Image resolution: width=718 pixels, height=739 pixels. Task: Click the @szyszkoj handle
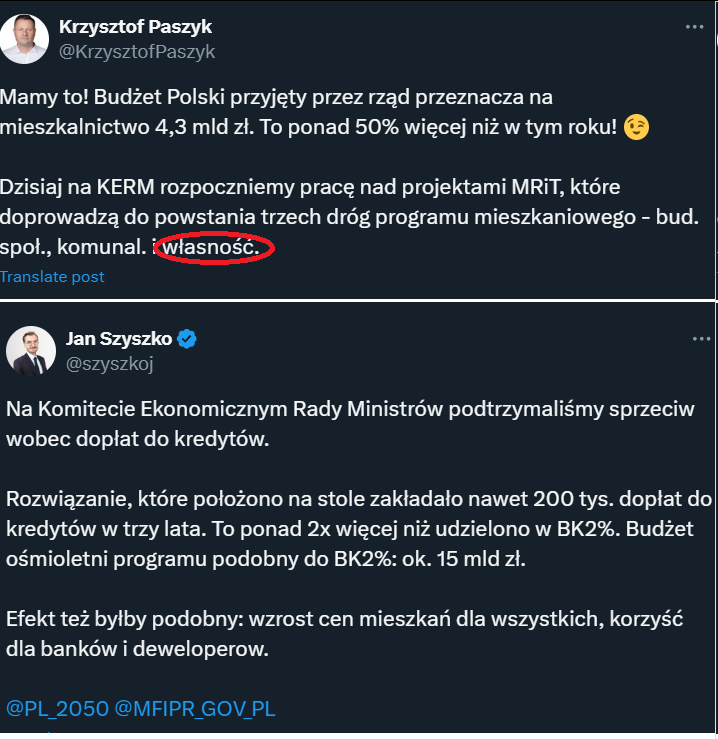(x=109, y=364)
